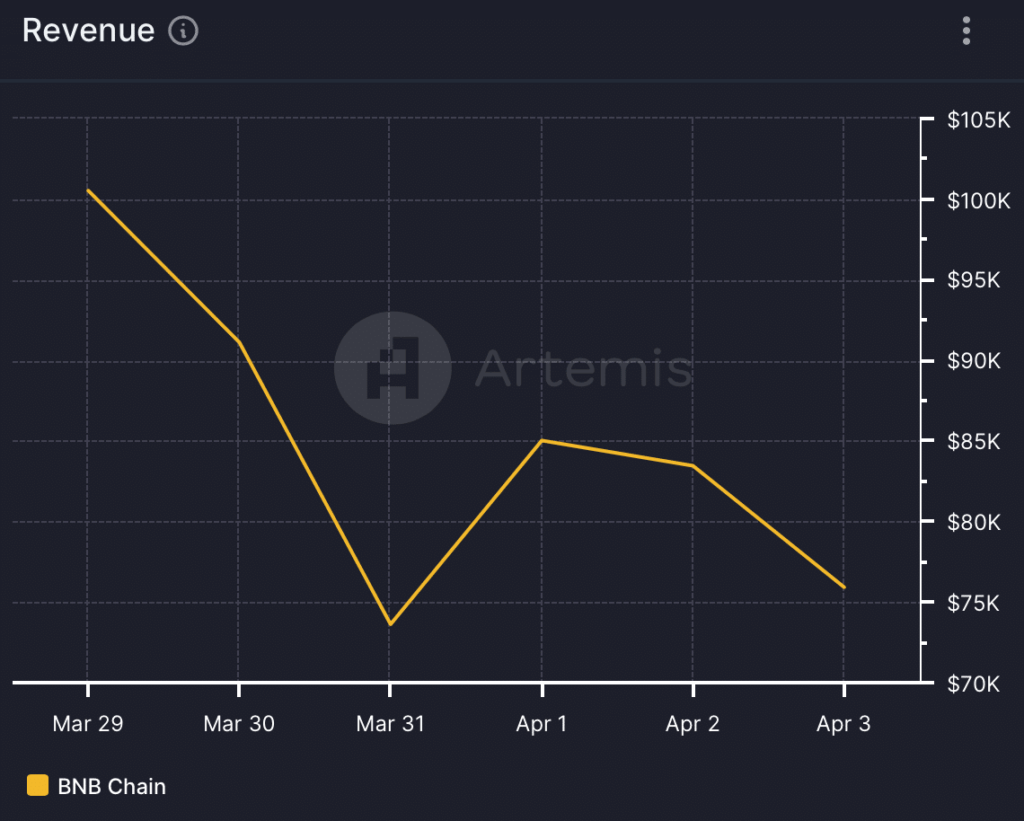Click the Apr 3 x-axis label

[844, 724]
